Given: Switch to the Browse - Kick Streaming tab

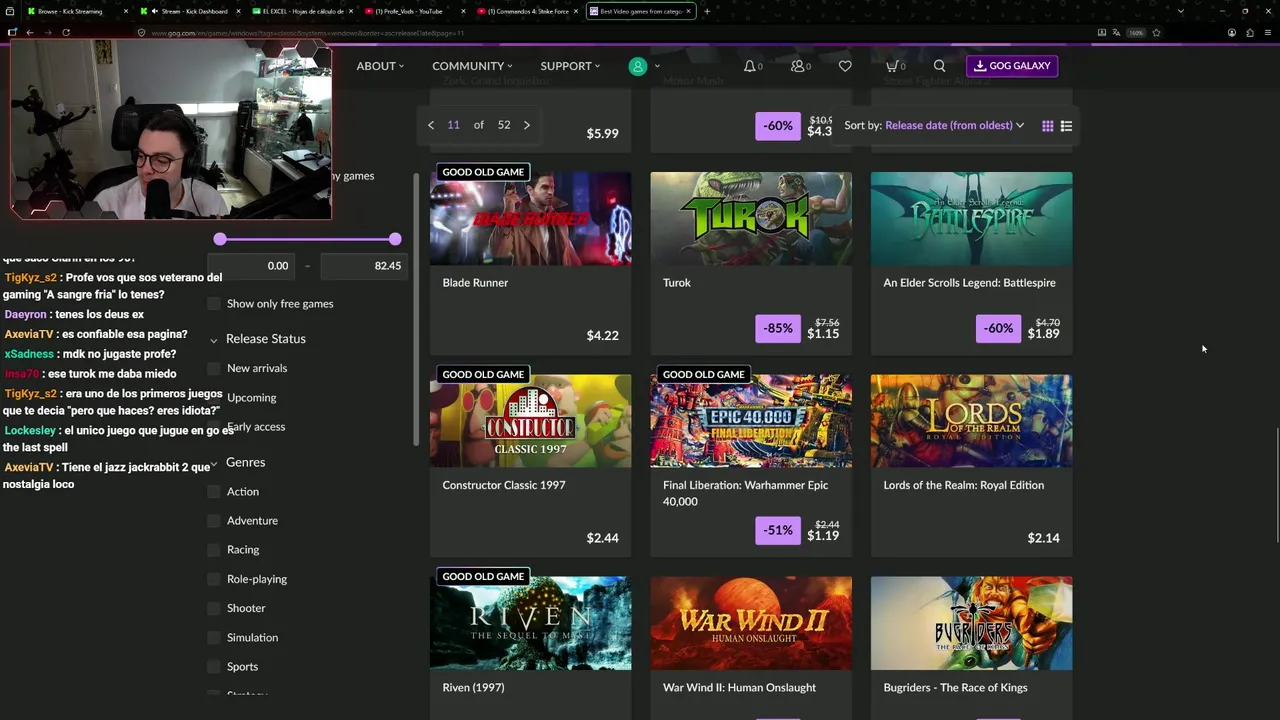Looking at the screenshot, I should 78,11.
